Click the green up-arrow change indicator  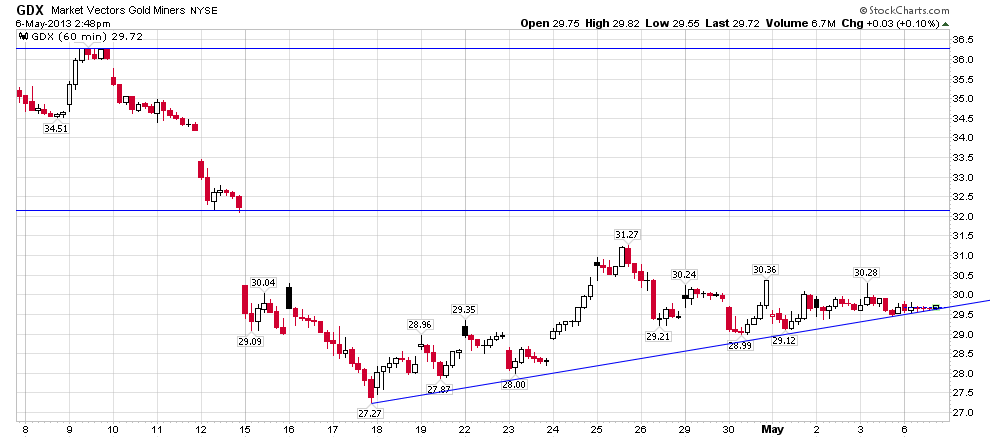pos(945,24)
